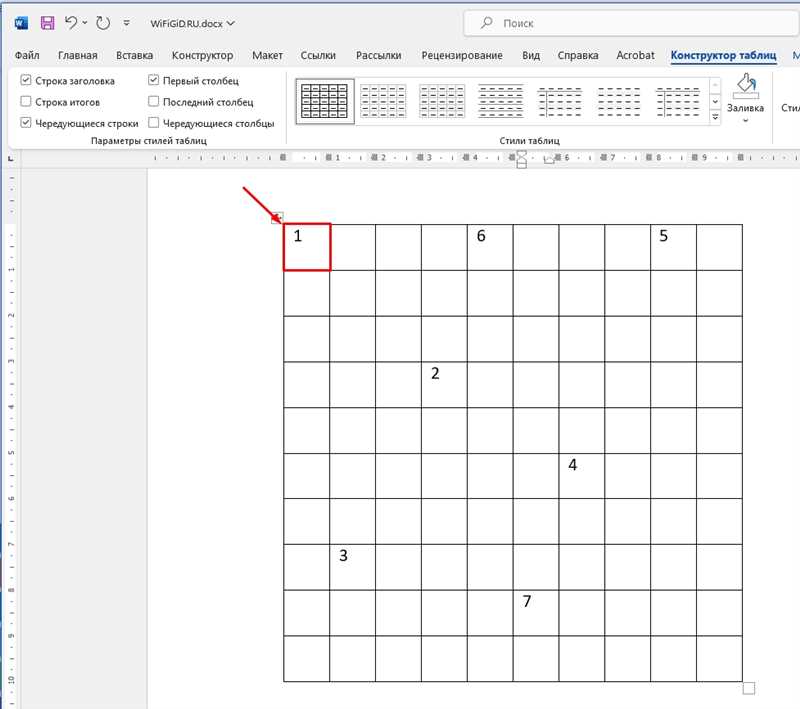800x709 pixels.
Task: Click the table cell containing 6
Action: point(490,247)
